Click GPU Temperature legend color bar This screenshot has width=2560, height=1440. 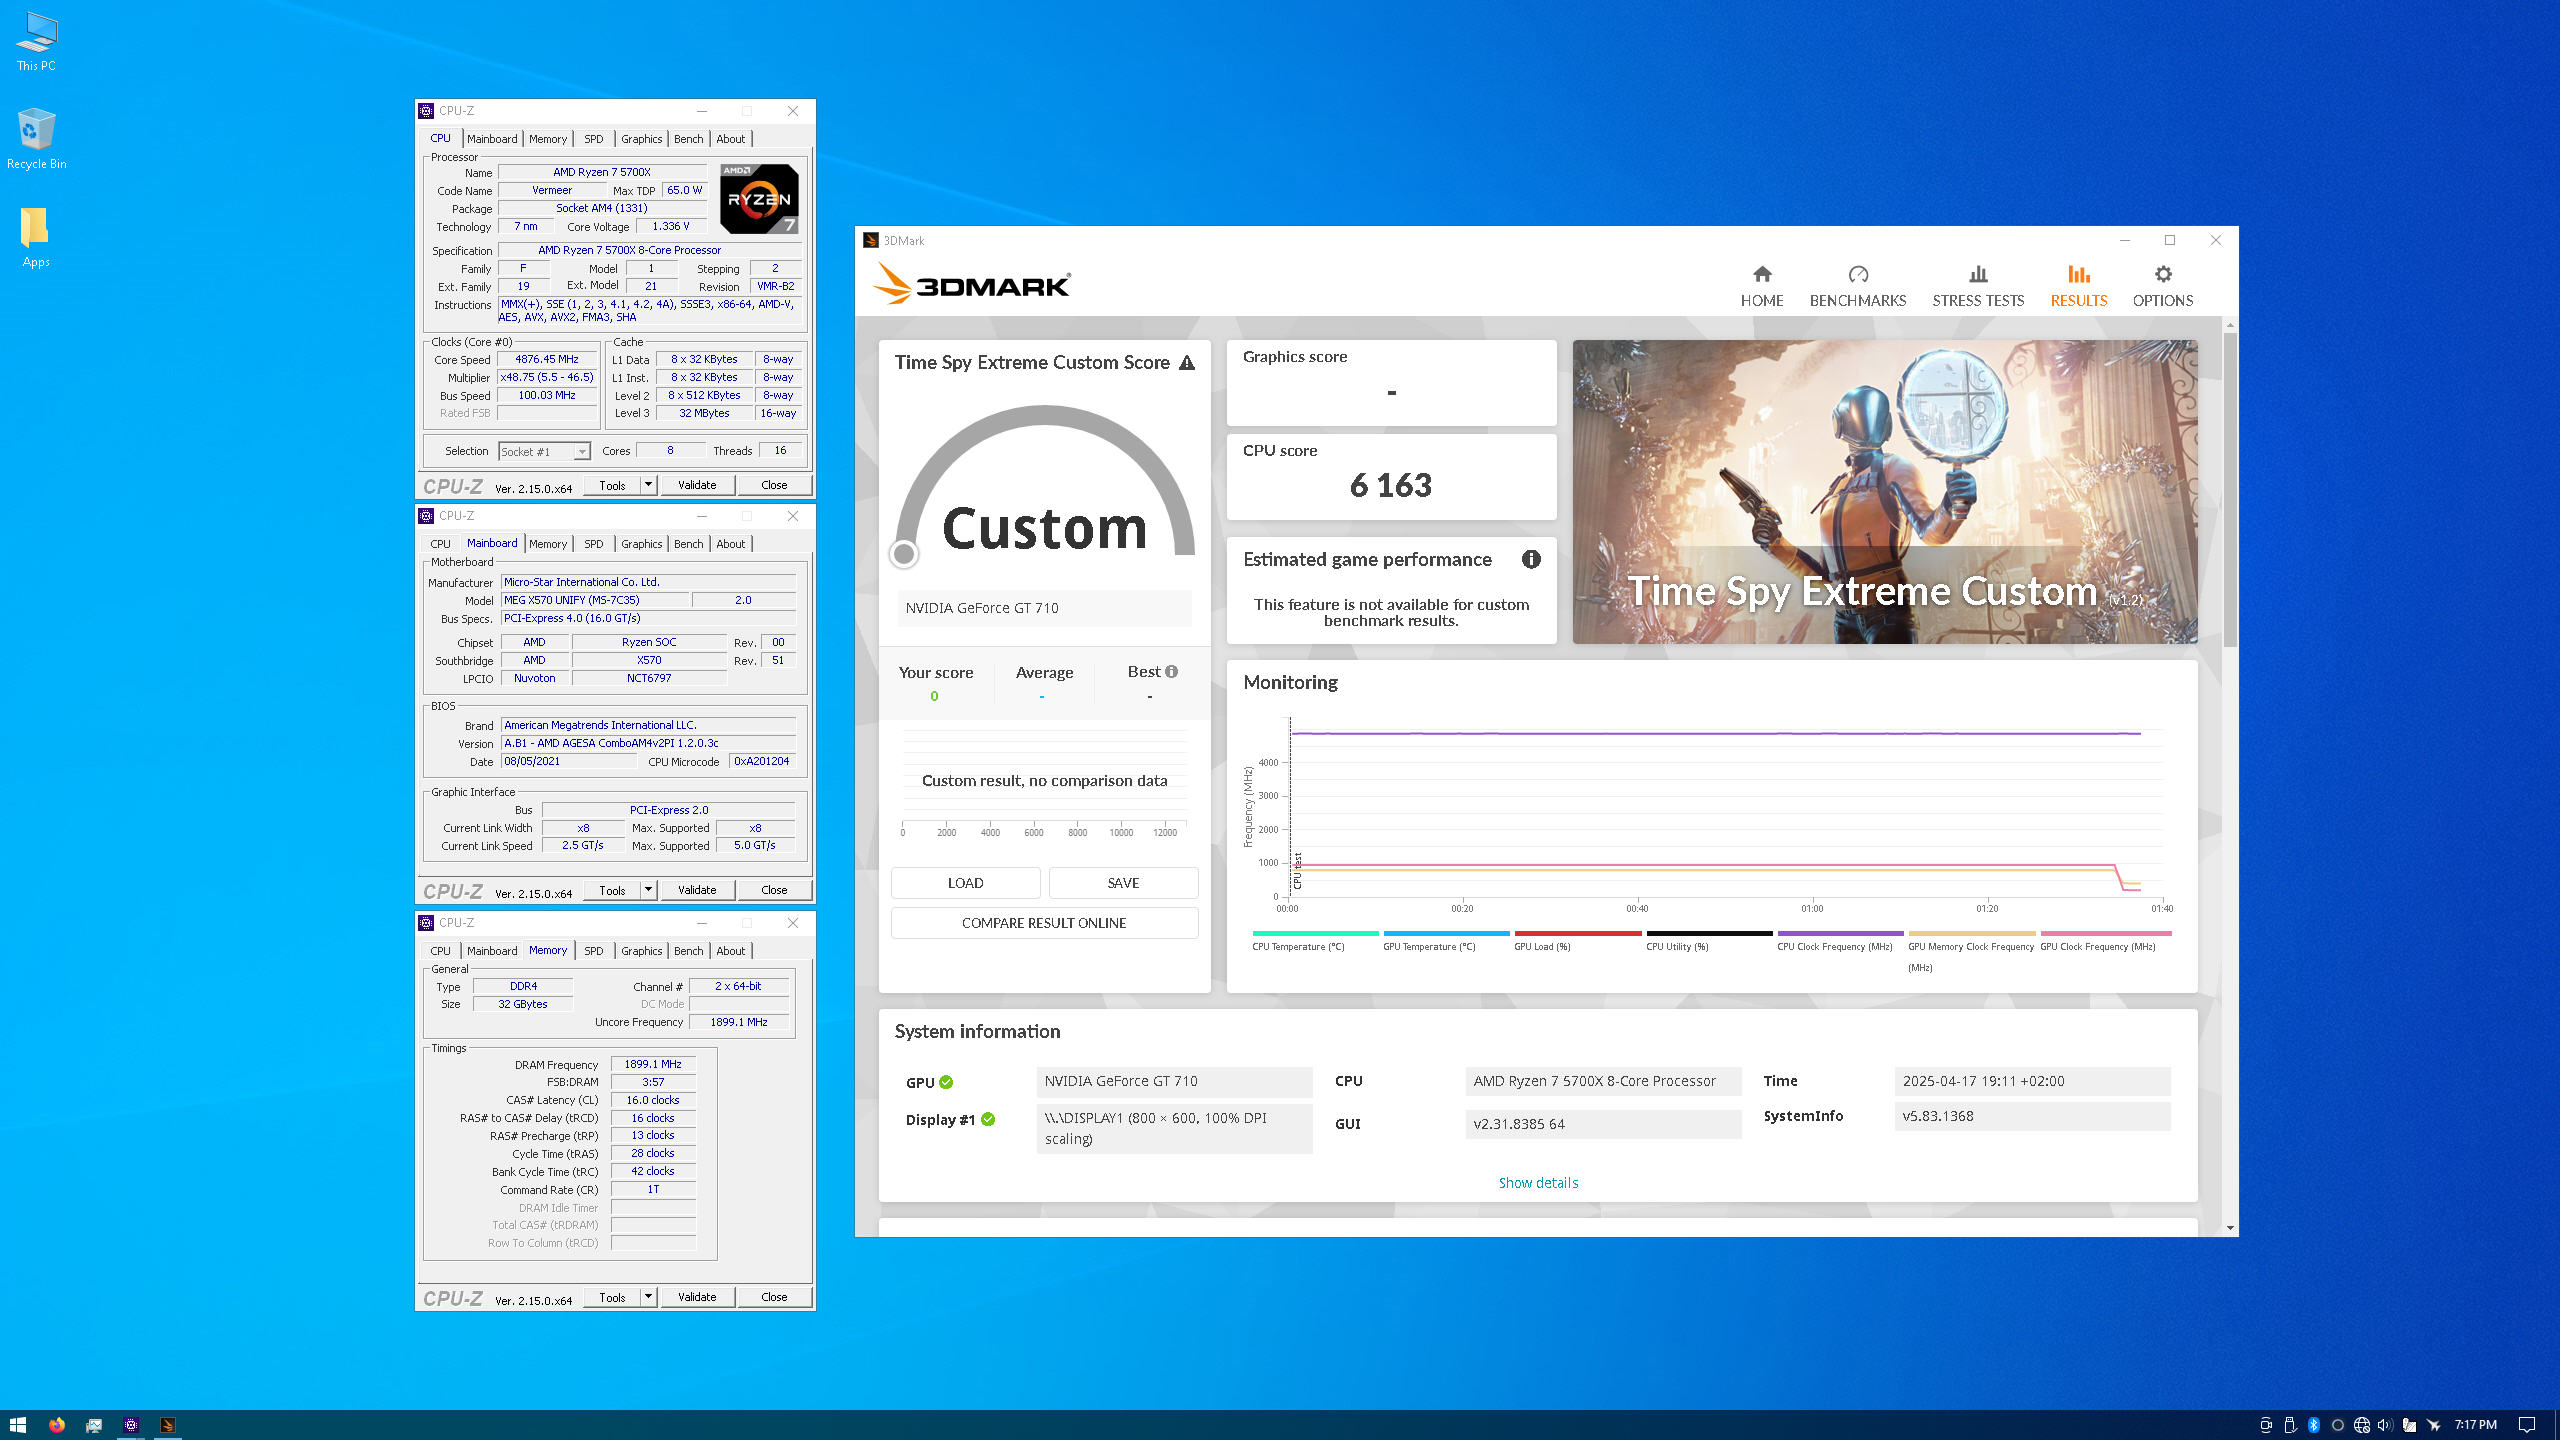(x=1446, y=933)
